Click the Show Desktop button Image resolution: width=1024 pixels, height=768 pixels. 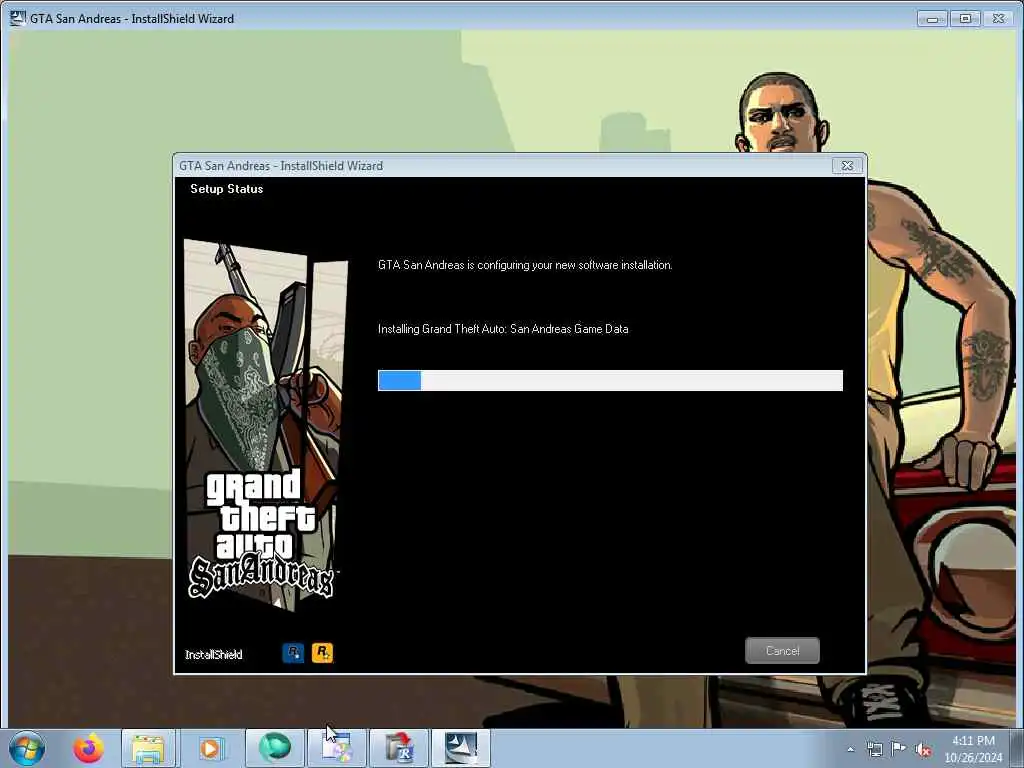(x=1017, y=748)
